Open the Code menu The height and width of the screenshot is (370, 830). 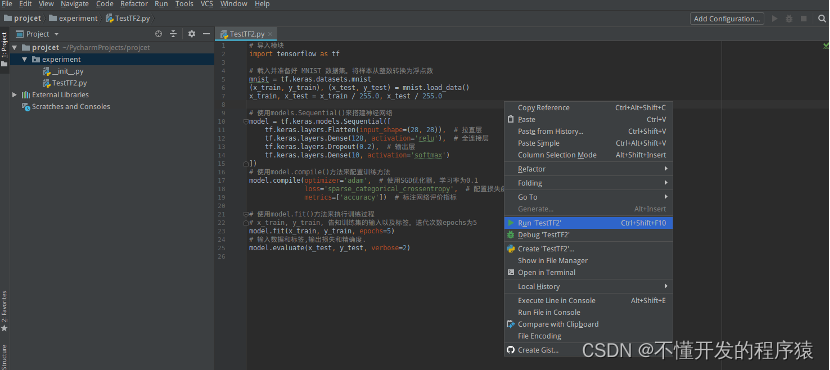105,4
